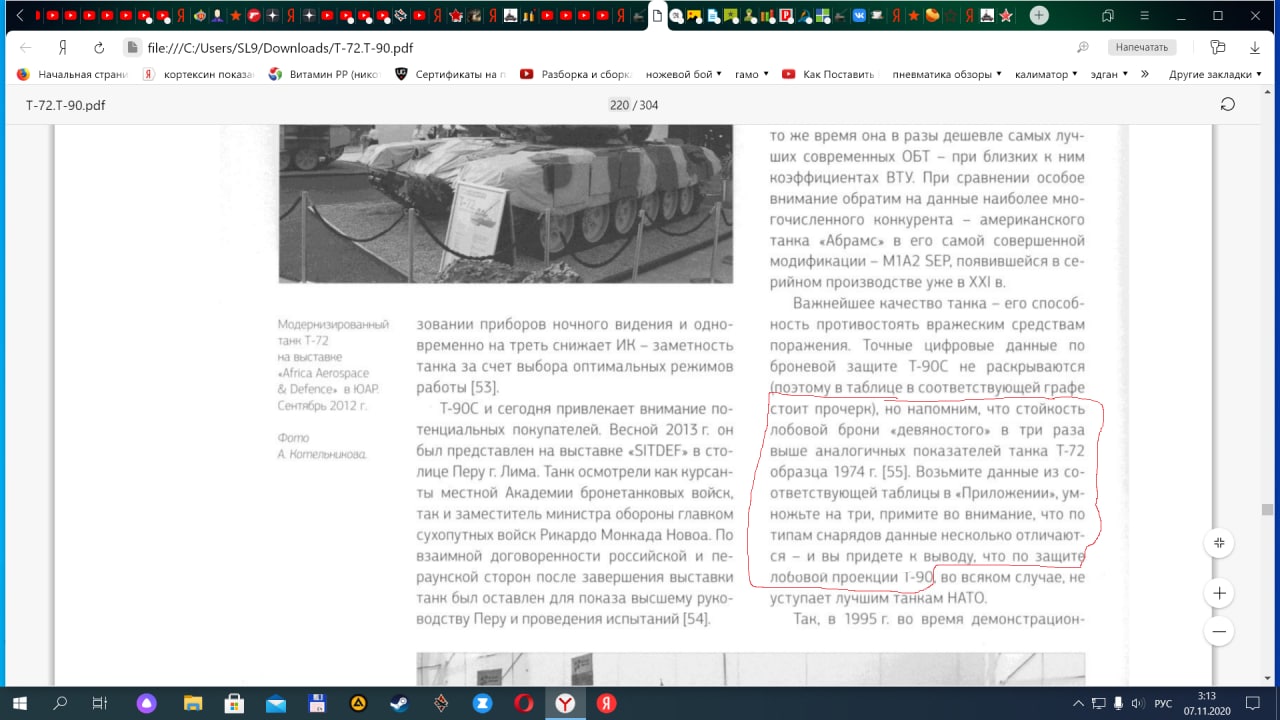This screenshot has width=1280, height=720.
Task: Go back with the browser back arrow
Action: pyautogui.click(x=25, y=48)
